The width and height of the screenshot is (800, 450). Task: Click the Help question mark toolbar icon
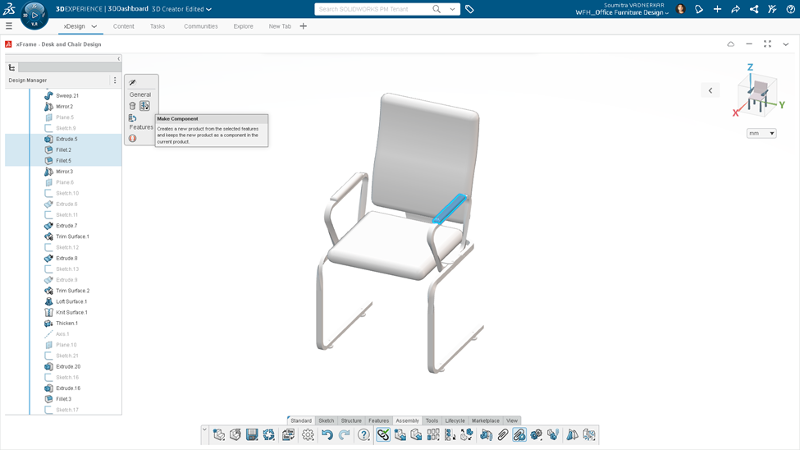click(364, 435)
